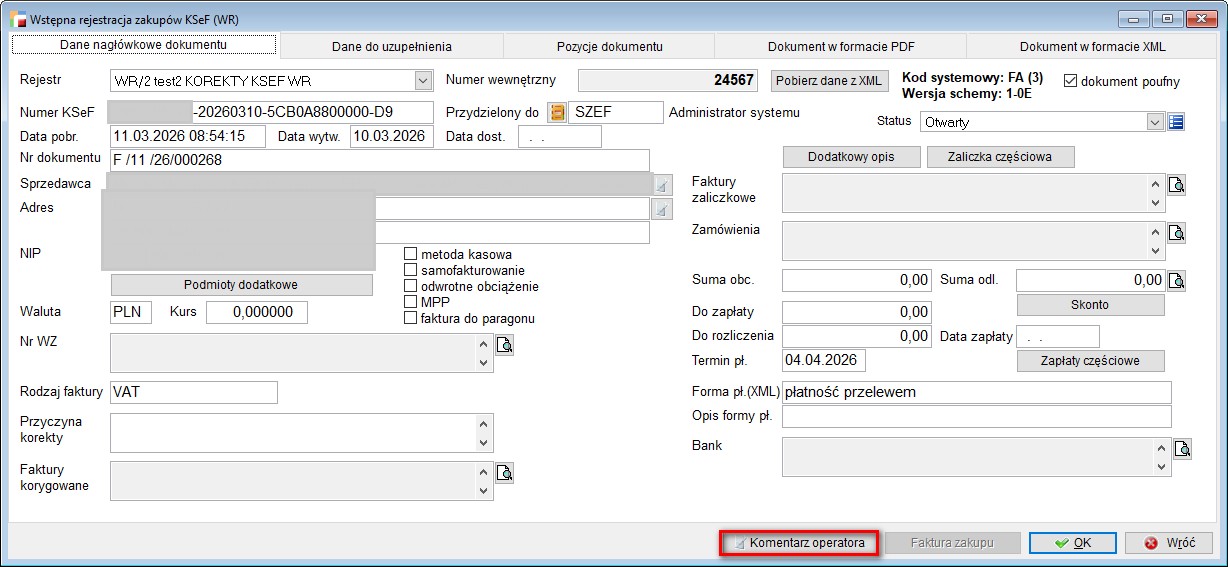
Task: Click the list icon next to Status
Action: [1176, 122]
